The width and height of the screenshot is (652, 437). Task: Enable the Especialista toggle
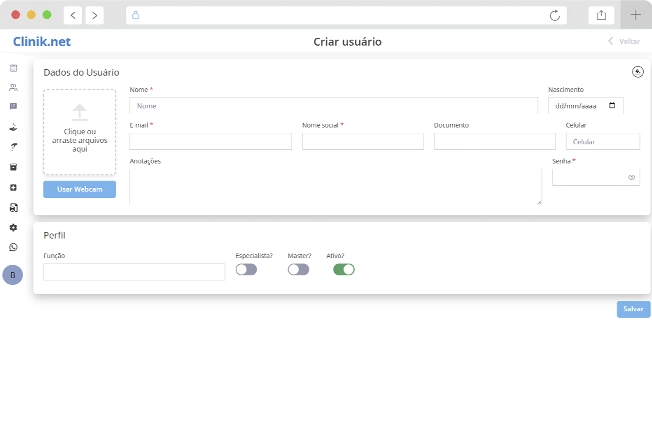tap(246, 269)
